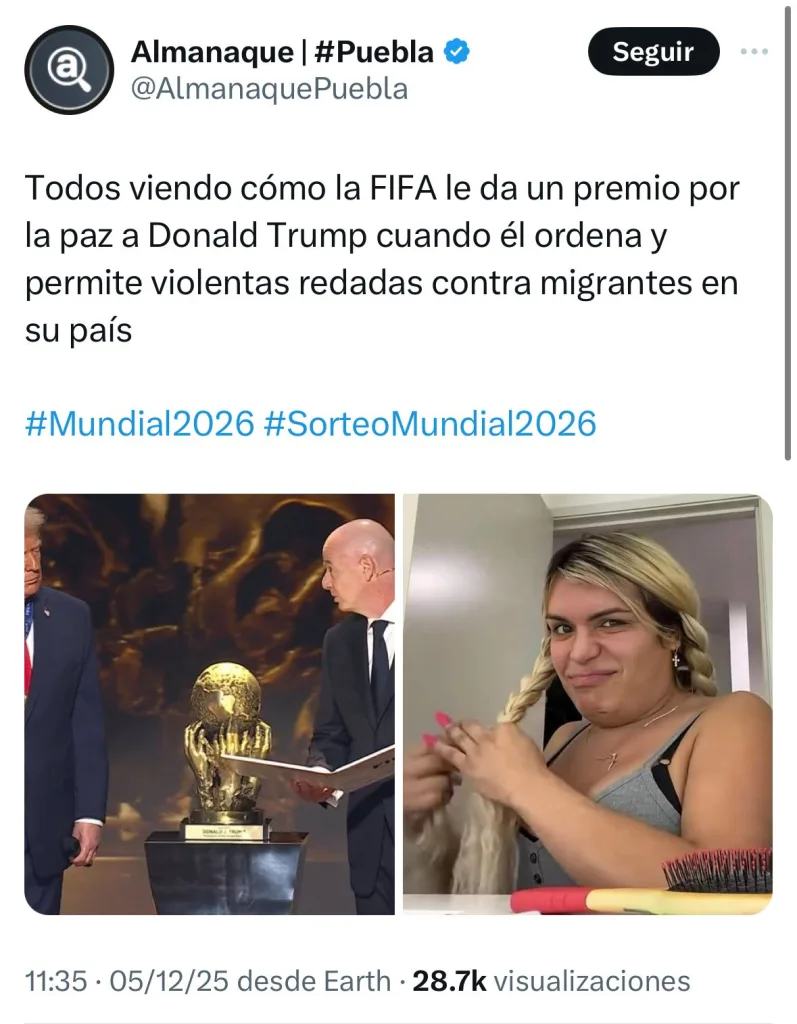The image size is (797, 1024).
Task: Open the Almanaque | #Puebla display name
Action: point(282,52)
